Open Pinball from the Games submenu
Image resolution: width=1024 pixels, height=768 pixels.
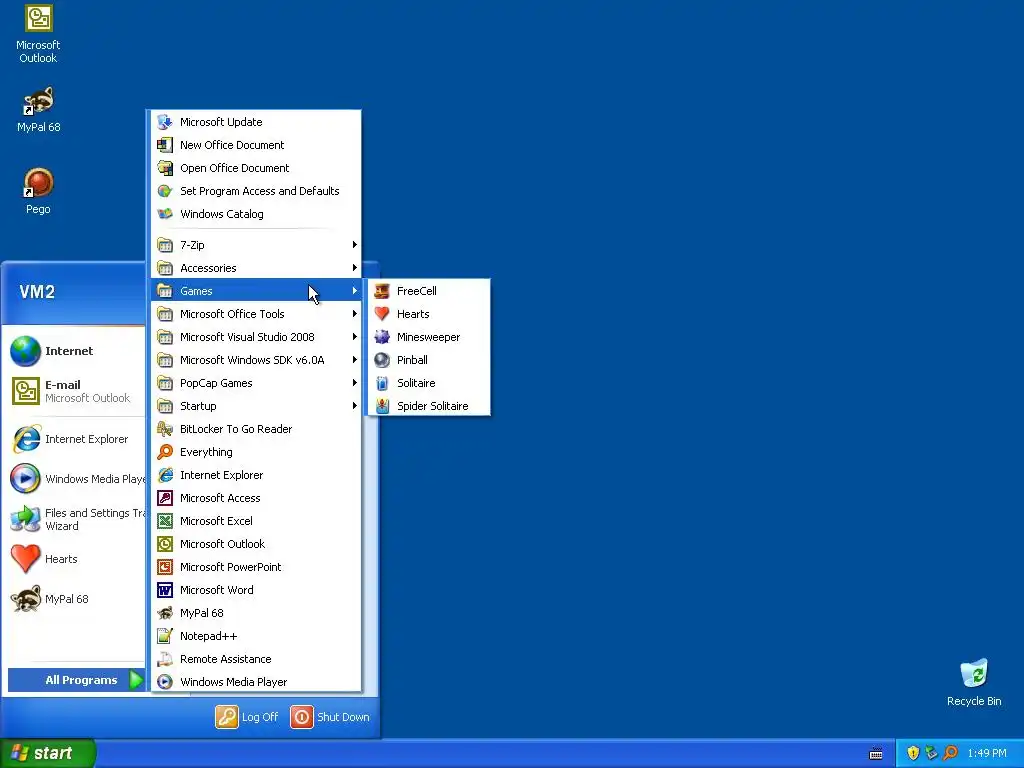(x=429, y=360)
